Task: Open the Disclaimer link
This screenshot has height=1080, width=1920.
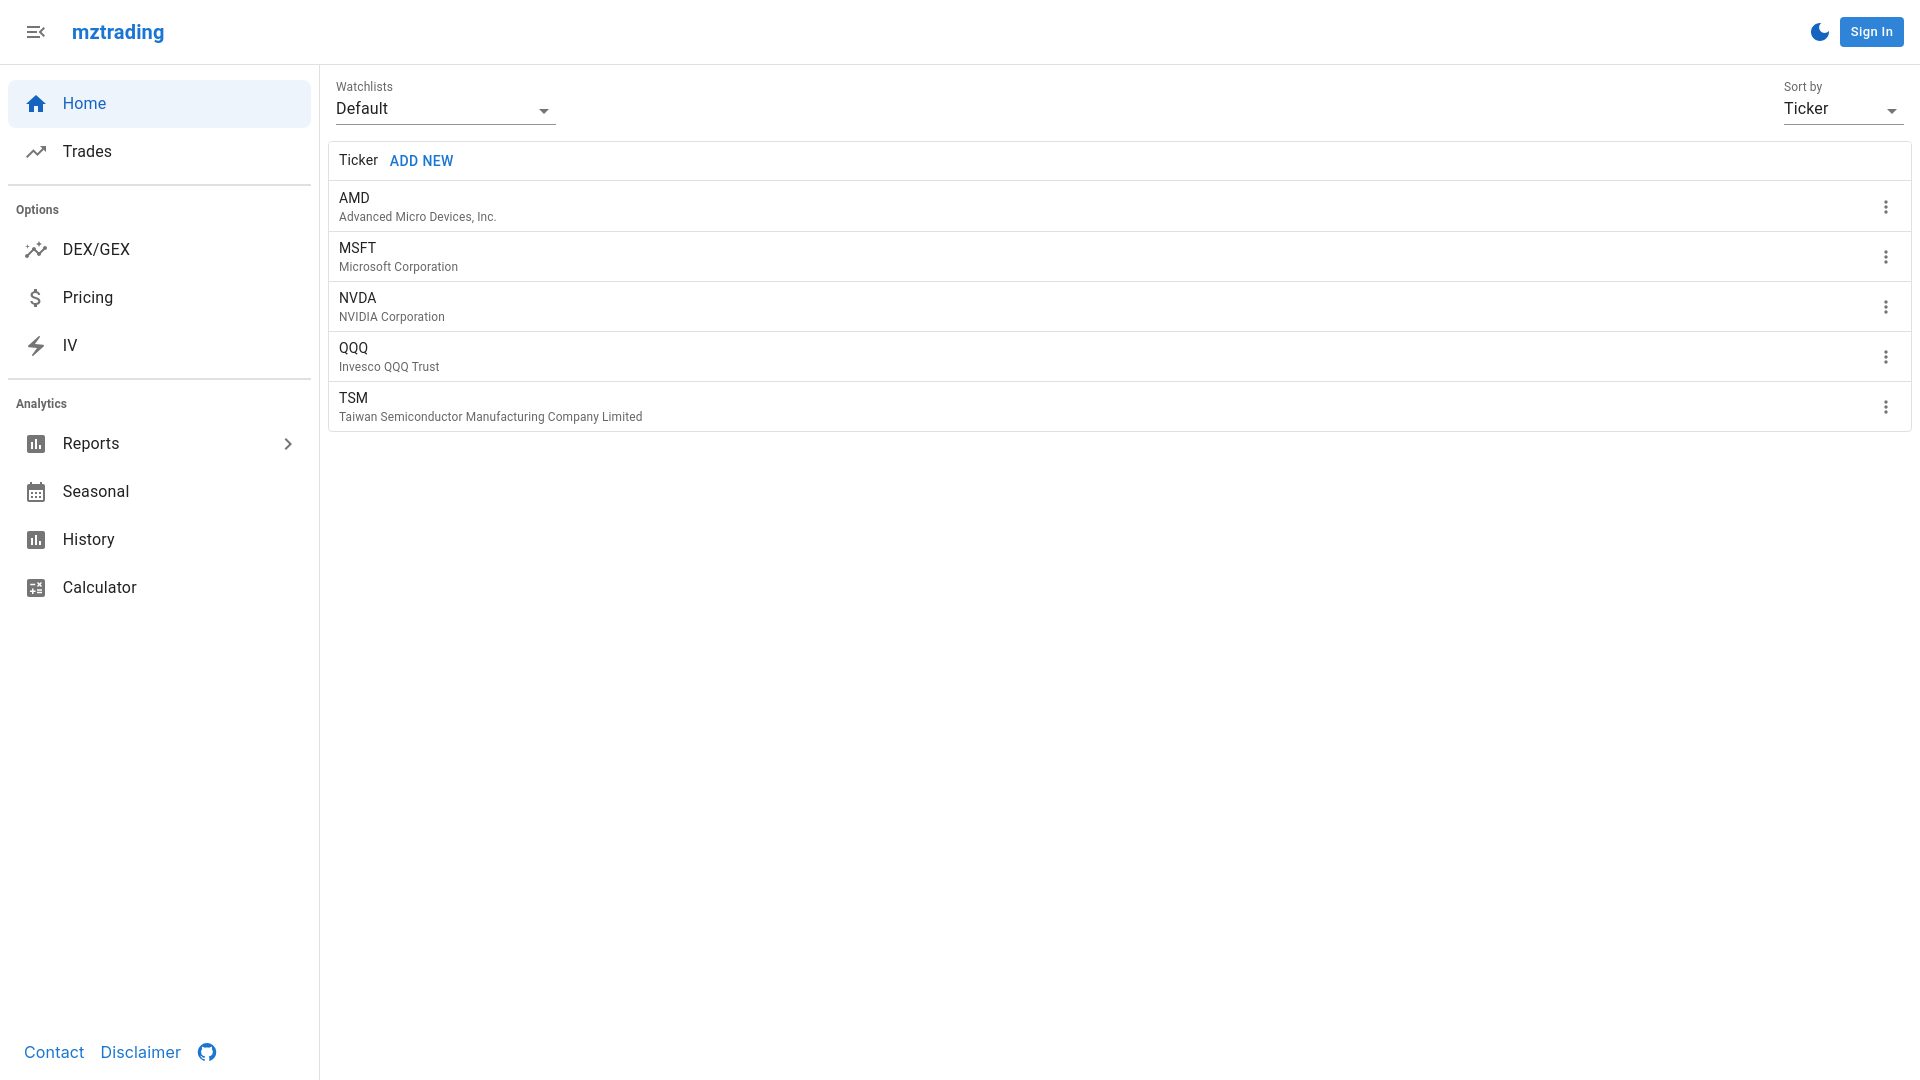Action: (140, 1052)
